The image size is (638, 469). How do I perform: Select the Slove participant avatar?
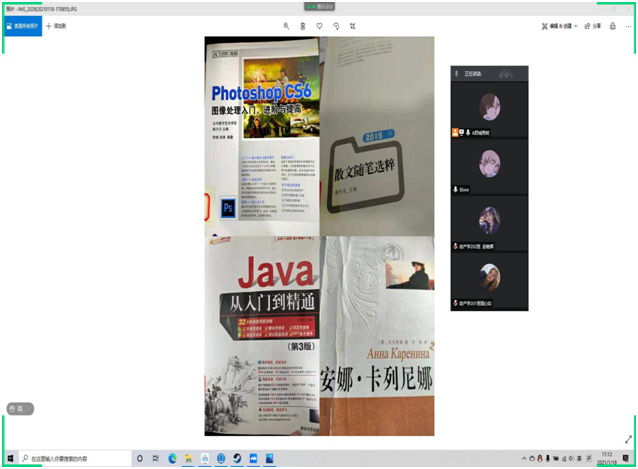tap(489, 163)
